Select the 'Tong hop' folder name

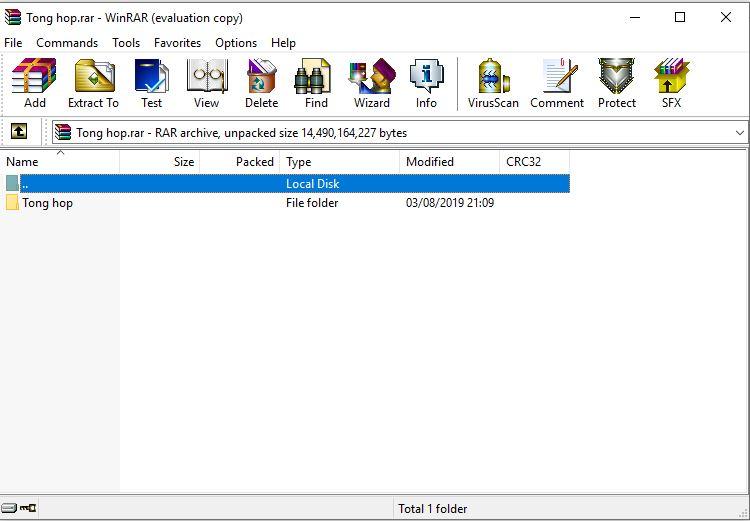click(47, 203)
